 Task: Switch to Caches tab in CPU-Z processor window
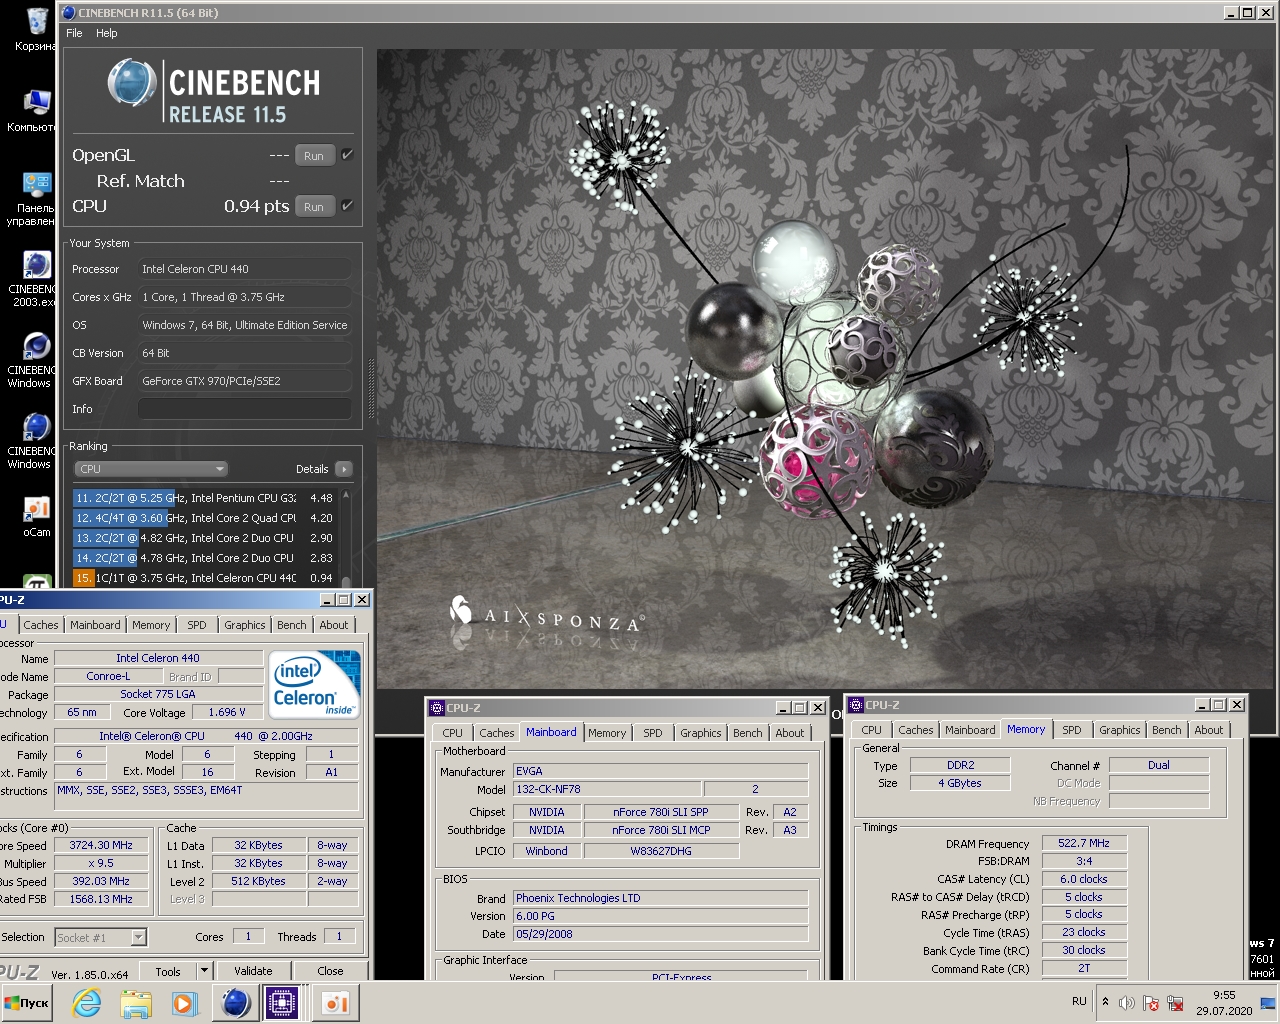pyautogui.click(x=41, y=625)
